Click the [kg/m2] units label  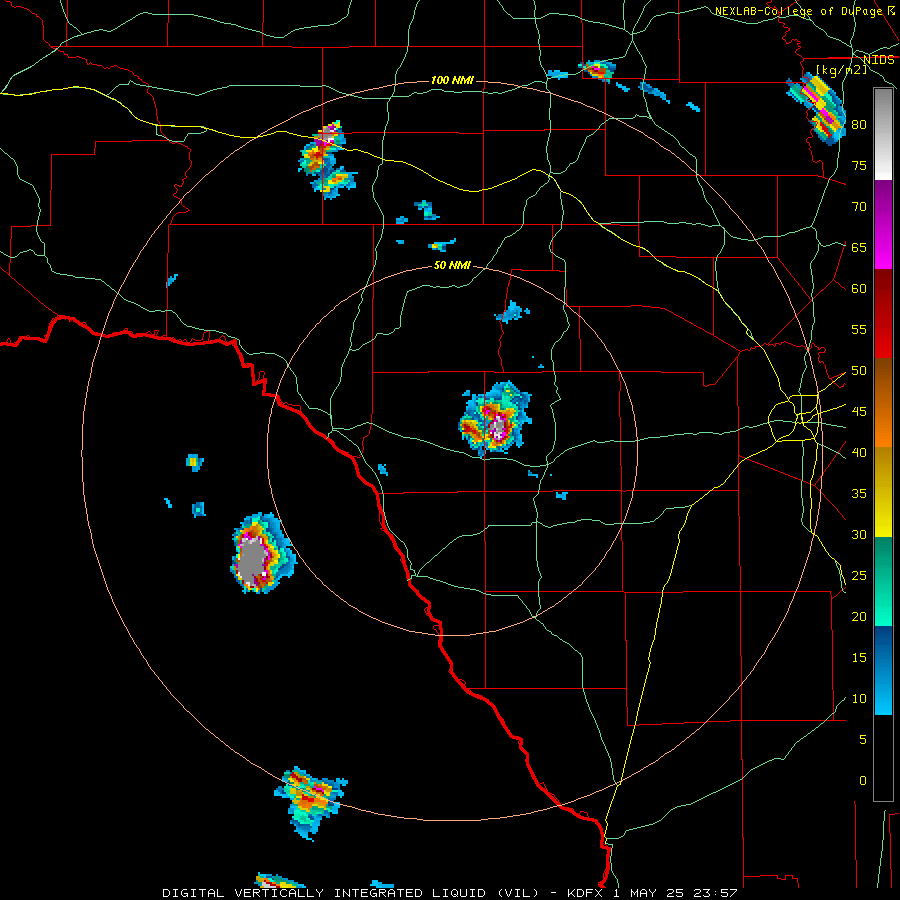(841, 70)
